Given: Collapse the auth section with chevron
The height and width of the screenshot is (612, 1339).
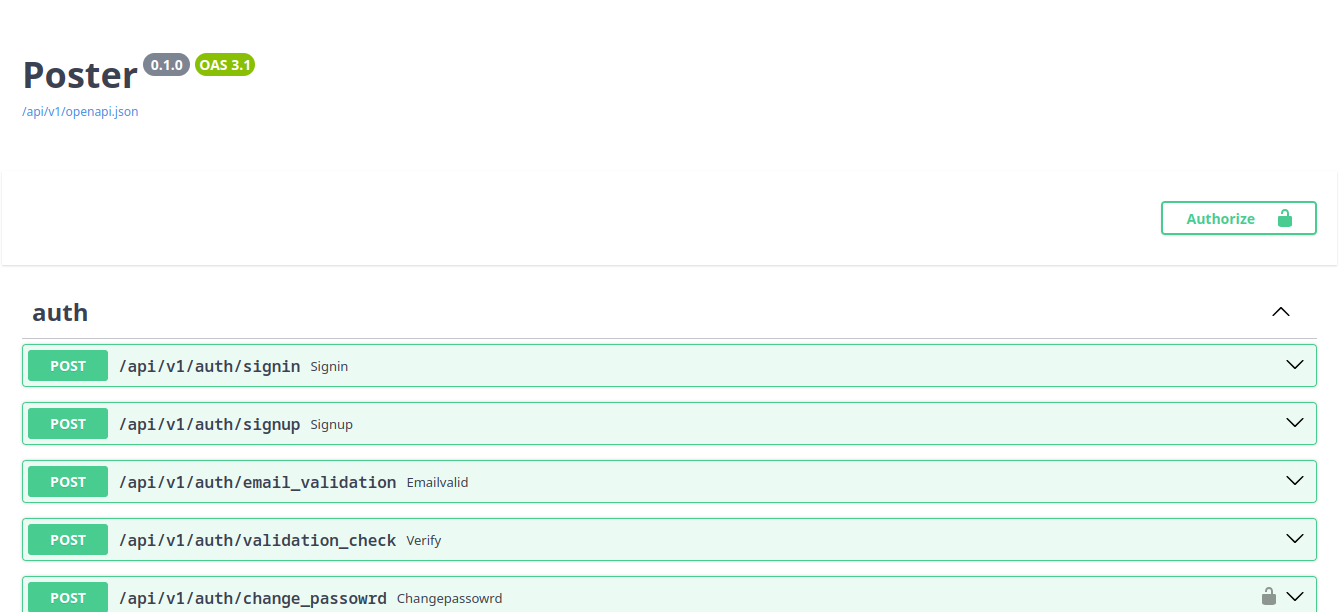Looking at the screenshot, I should [1280, 312].
